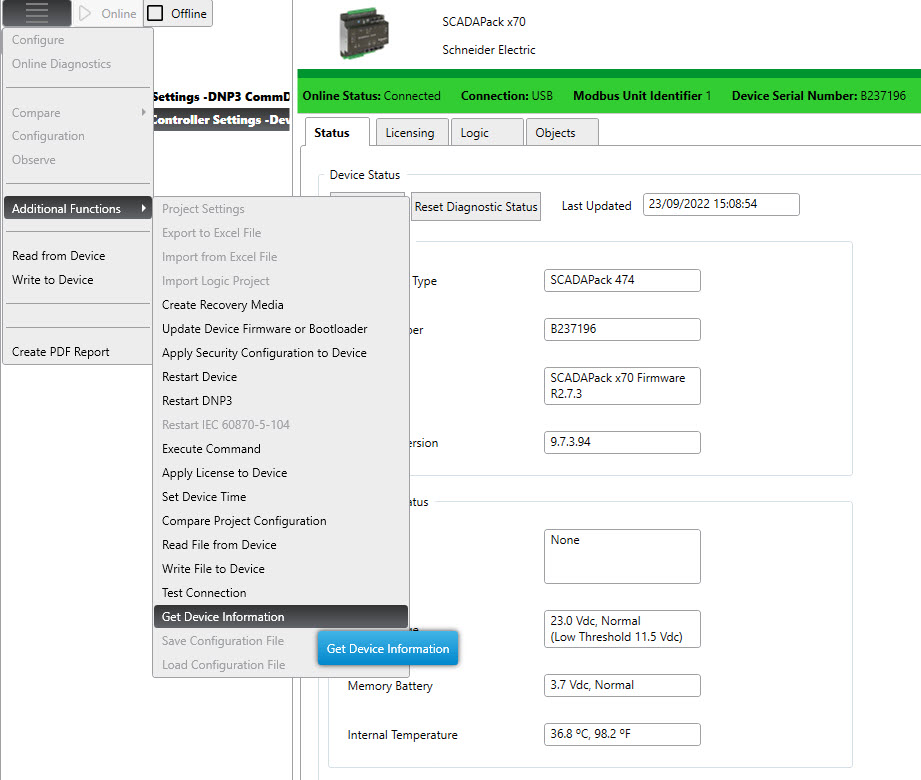Open the Objects tab
Viewport: 921px width, 780px height.
pyautogui.click(x=562, y=133)
